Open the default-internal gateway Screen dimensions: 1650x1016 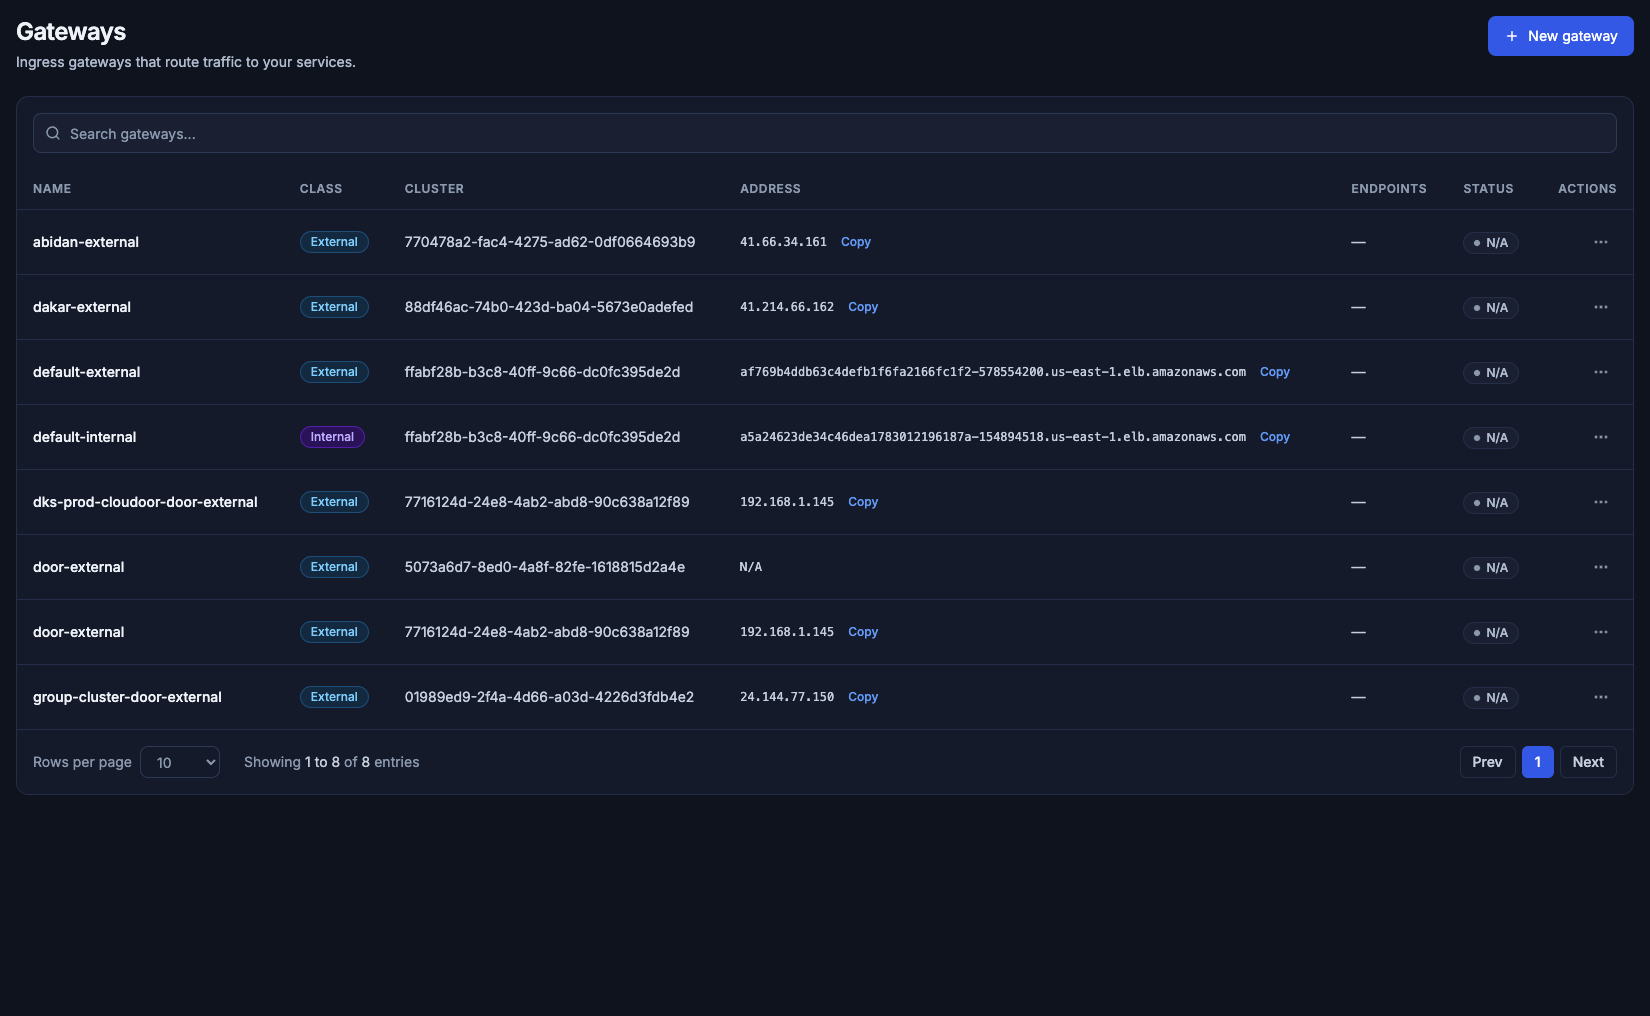click(85, 437)
